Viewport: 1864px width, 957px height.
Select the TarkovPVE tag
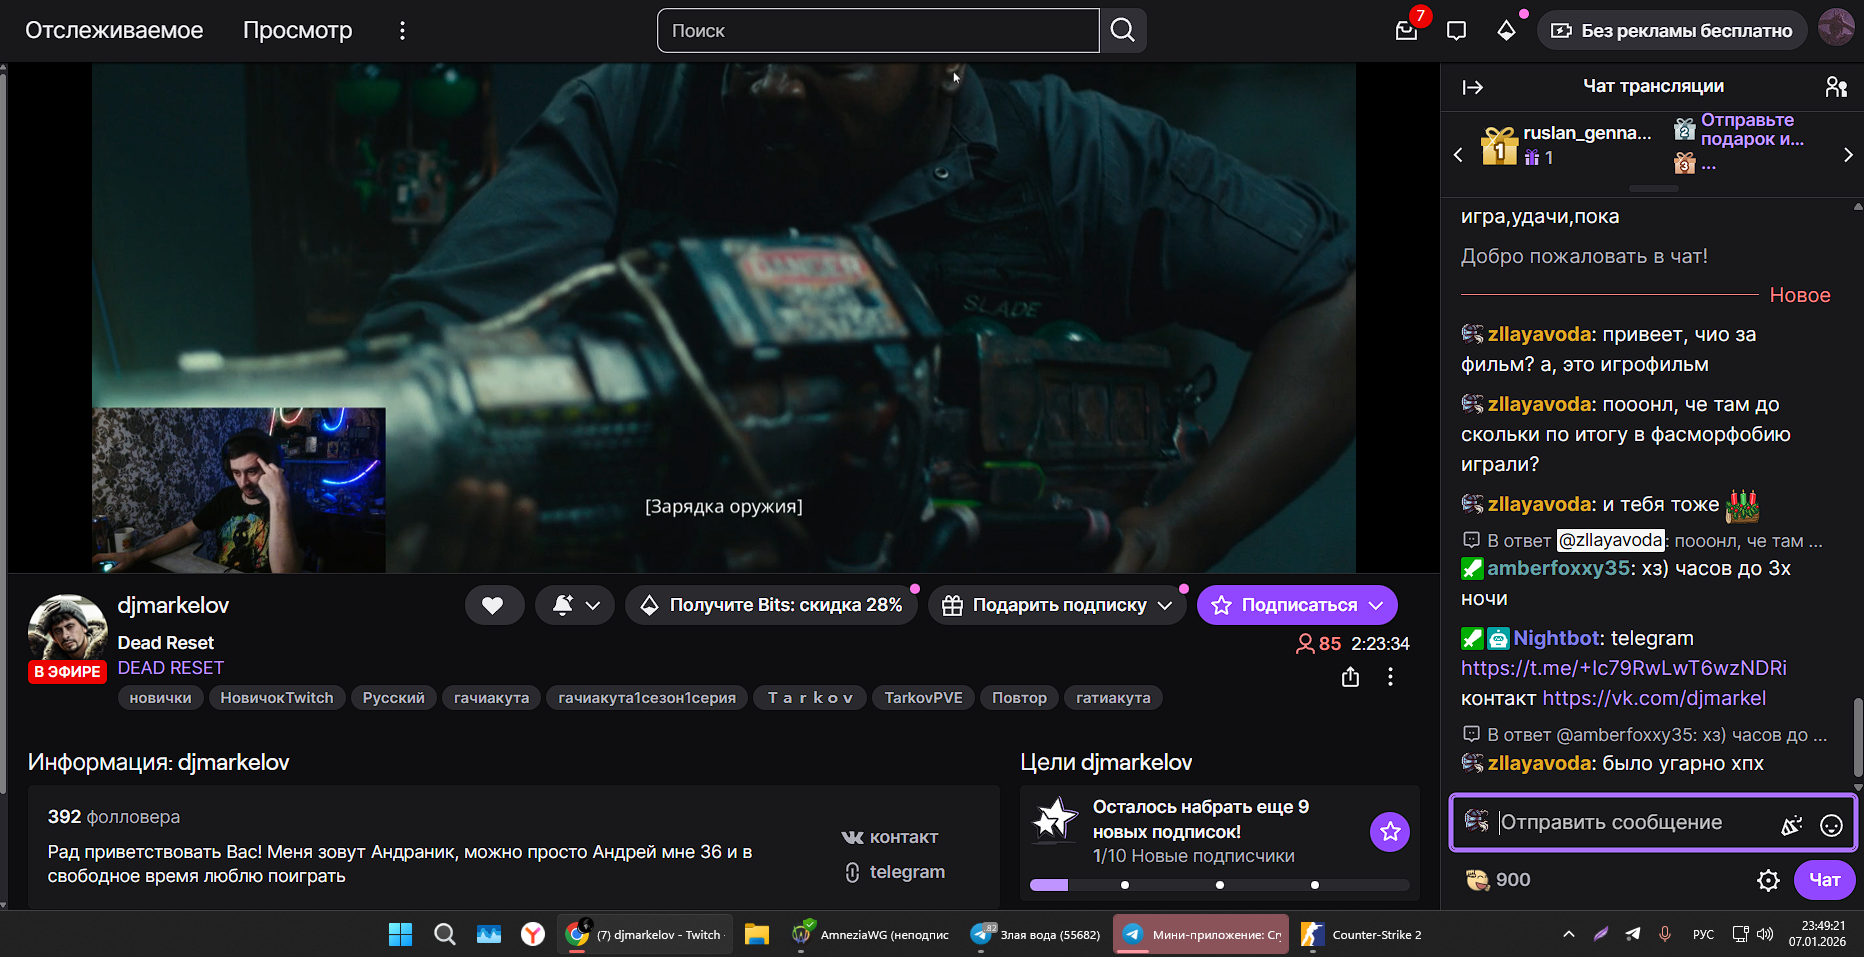tap(923, 698)
